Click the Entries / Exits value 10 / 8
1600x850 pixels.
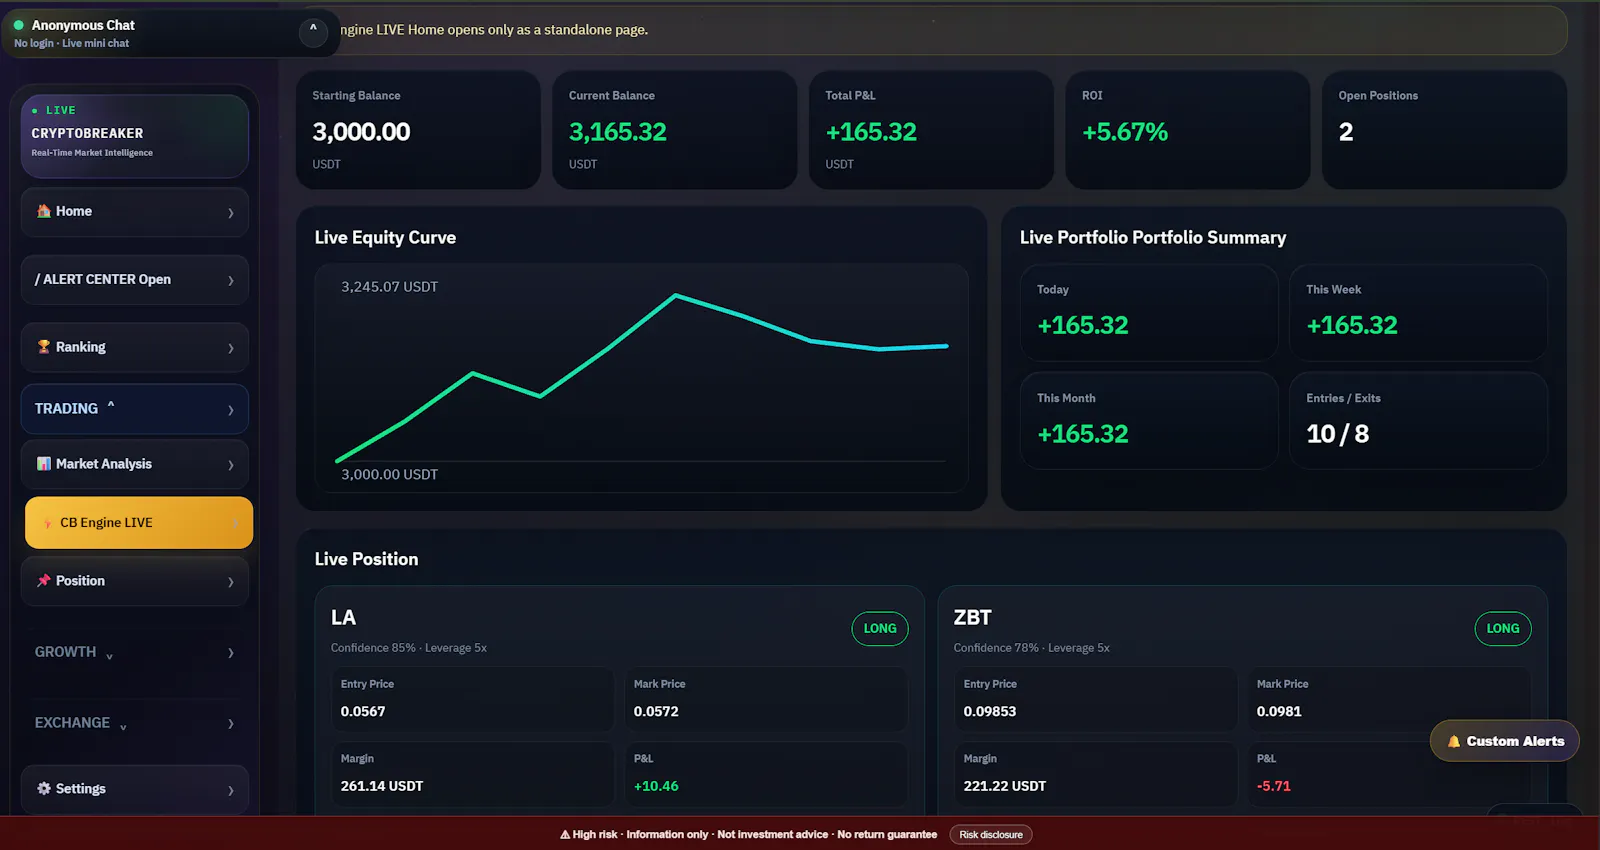(x=1338, y=434)
